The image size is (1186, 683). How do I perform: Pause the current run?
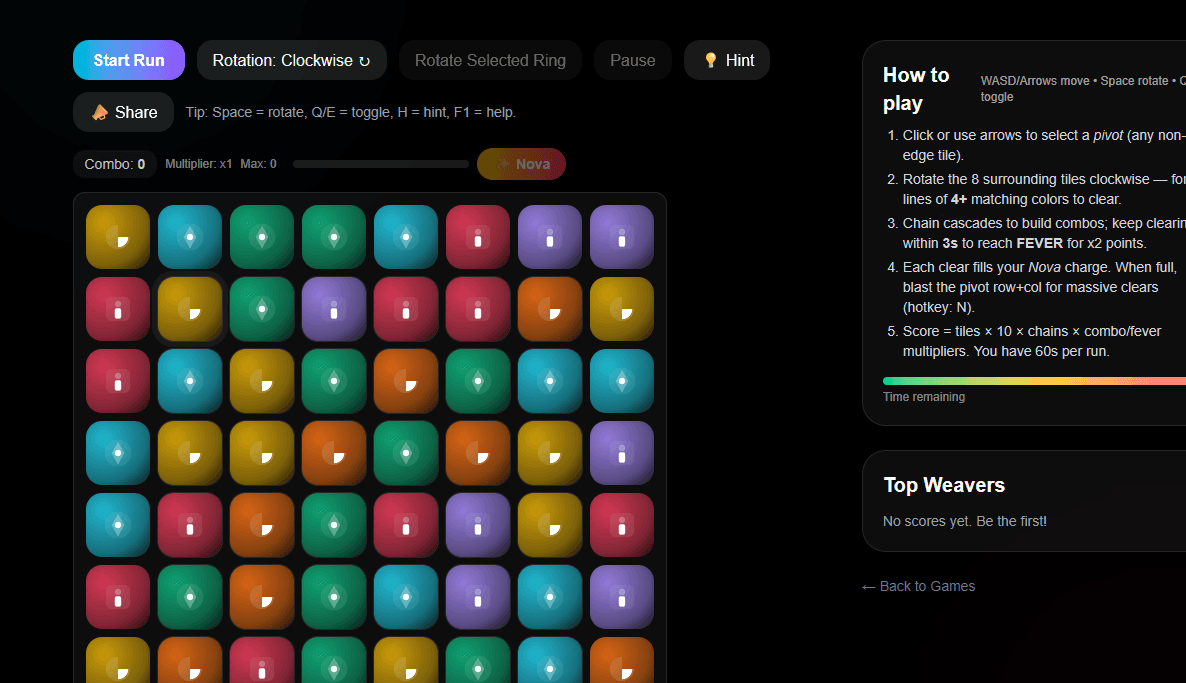point(632,60)
